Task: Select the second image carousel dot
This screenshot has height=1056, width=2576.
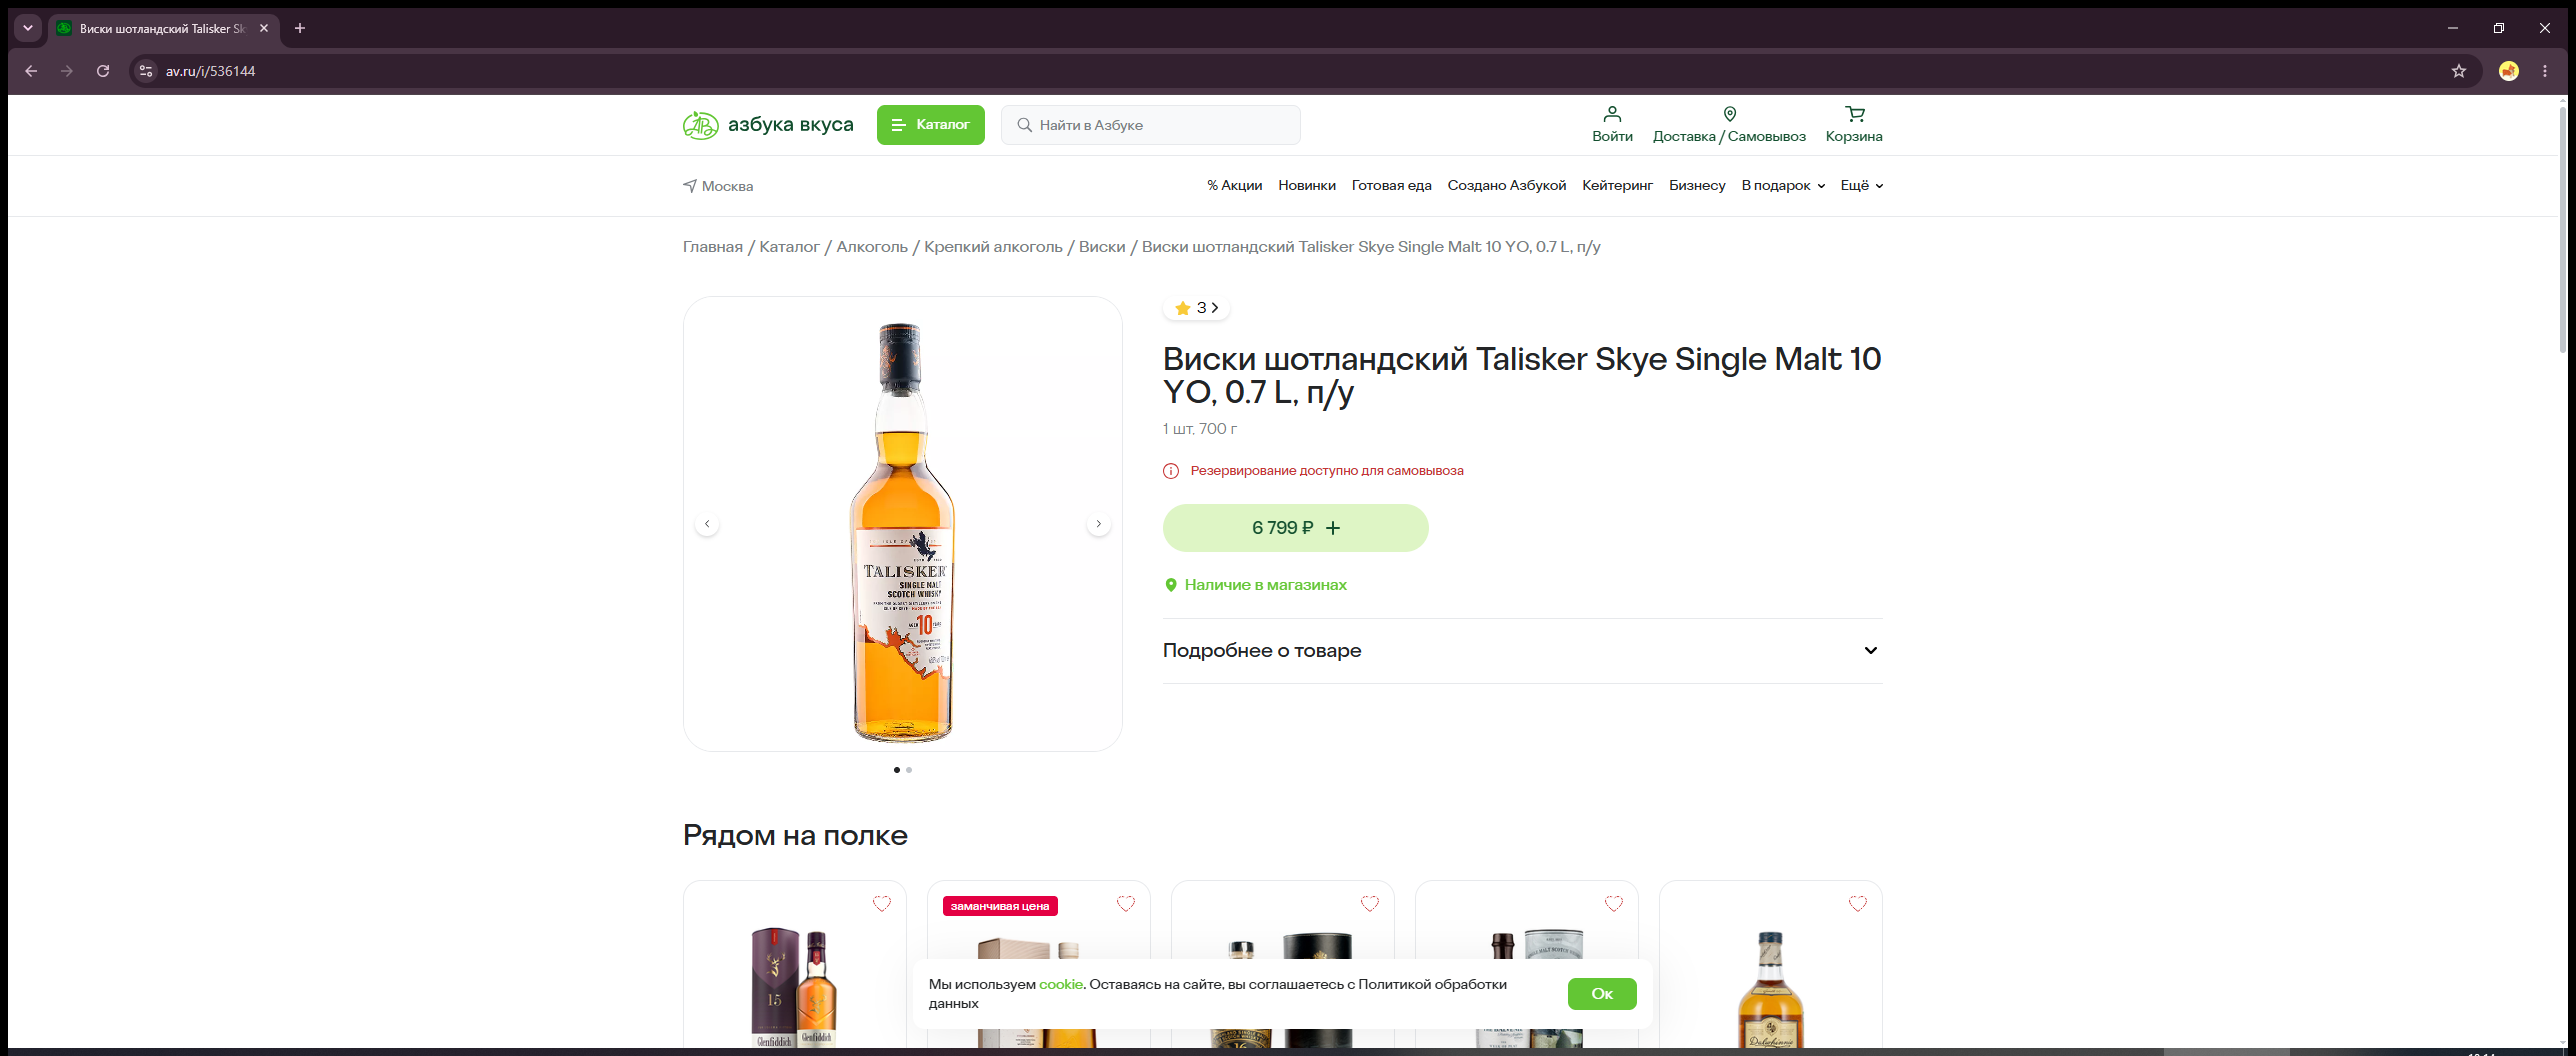Action: pyautogui.click(x=909, y=770)
